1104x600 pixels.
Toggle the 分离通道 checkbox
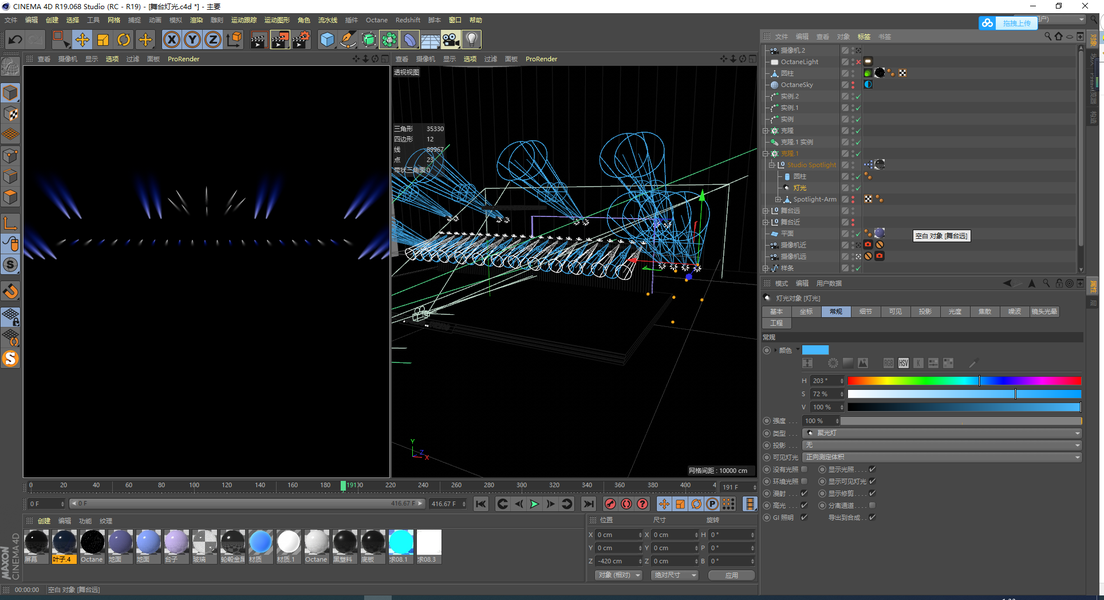point(872,505)
